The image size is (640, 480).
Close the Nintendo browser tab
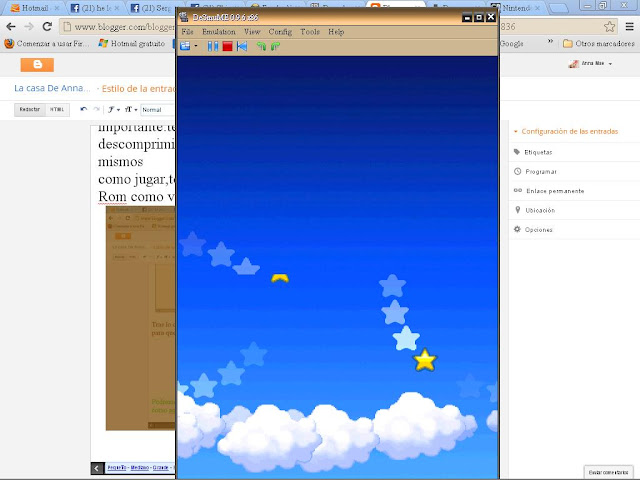538,8
